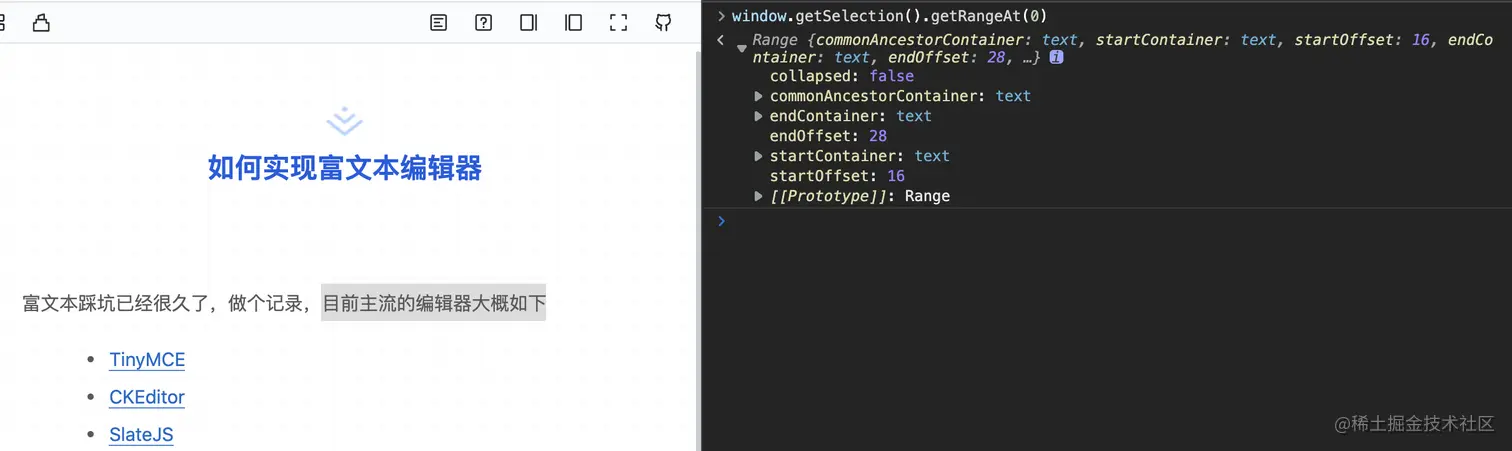Expand the [[Prototype]] Range entry
Image resolution: width=1512 pixels, height=451 pixels.
click(x=758, y=196)
